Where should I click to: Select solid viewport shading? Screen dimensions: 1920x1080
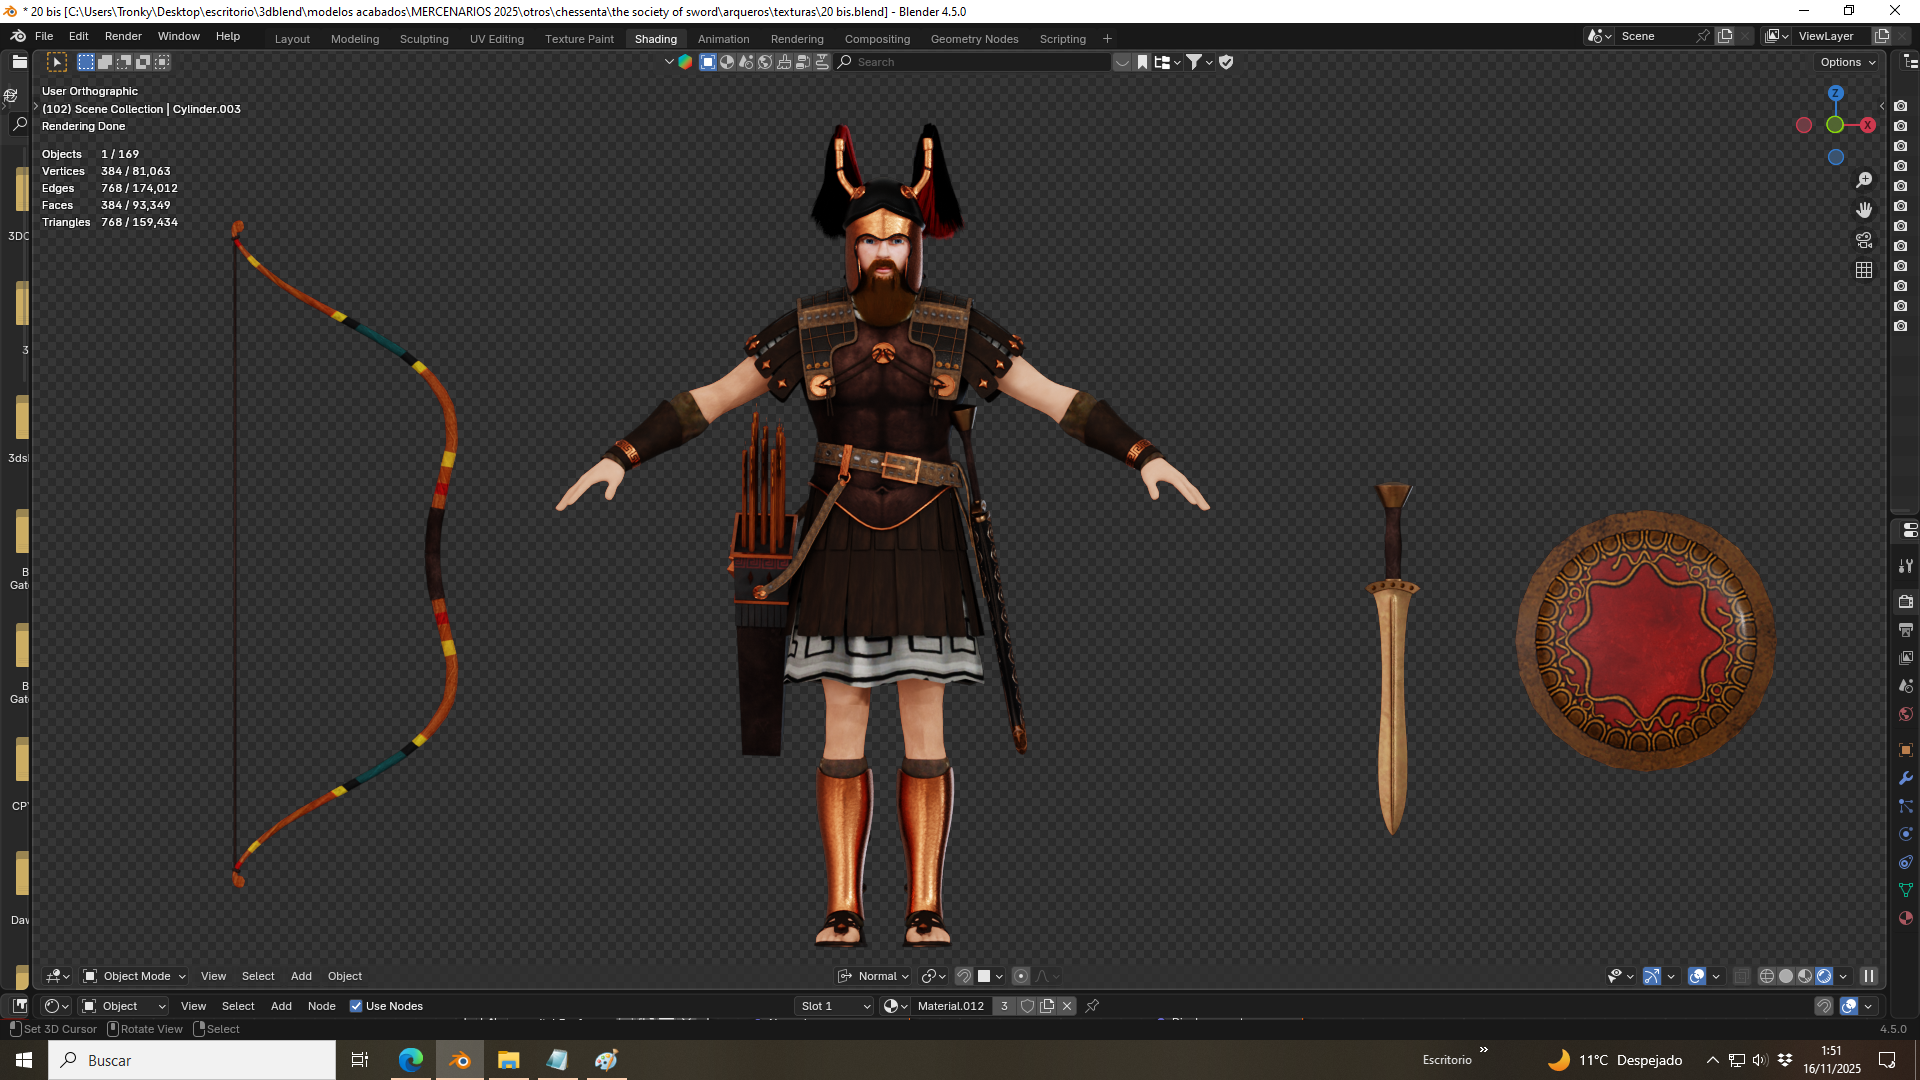click(x=1786, y=976)
